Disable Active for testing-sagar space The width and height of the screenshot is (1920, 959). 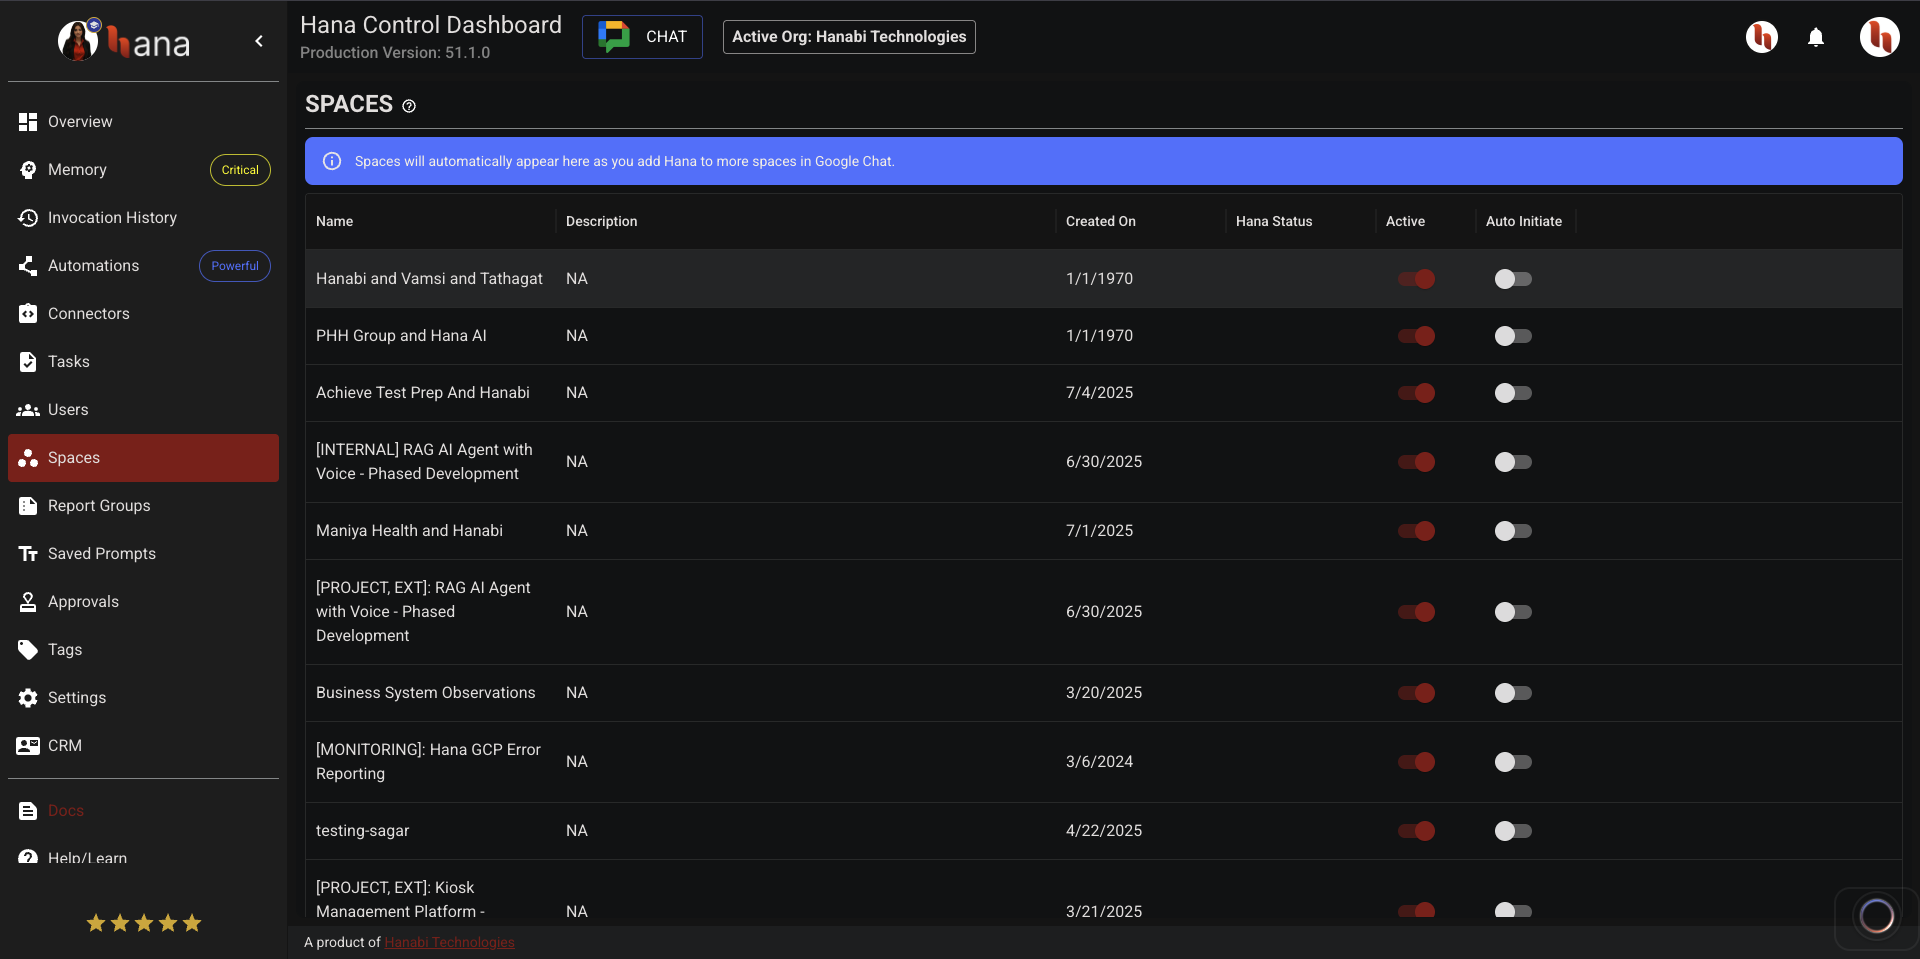[x=1417, y=831]
